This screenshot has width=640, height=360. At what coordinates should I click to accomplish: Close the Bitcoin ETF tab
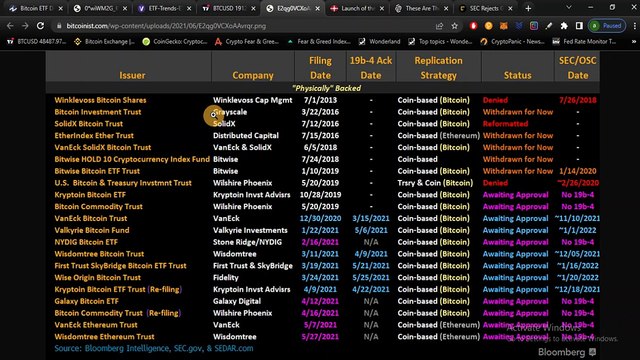(x=60, y=8)
